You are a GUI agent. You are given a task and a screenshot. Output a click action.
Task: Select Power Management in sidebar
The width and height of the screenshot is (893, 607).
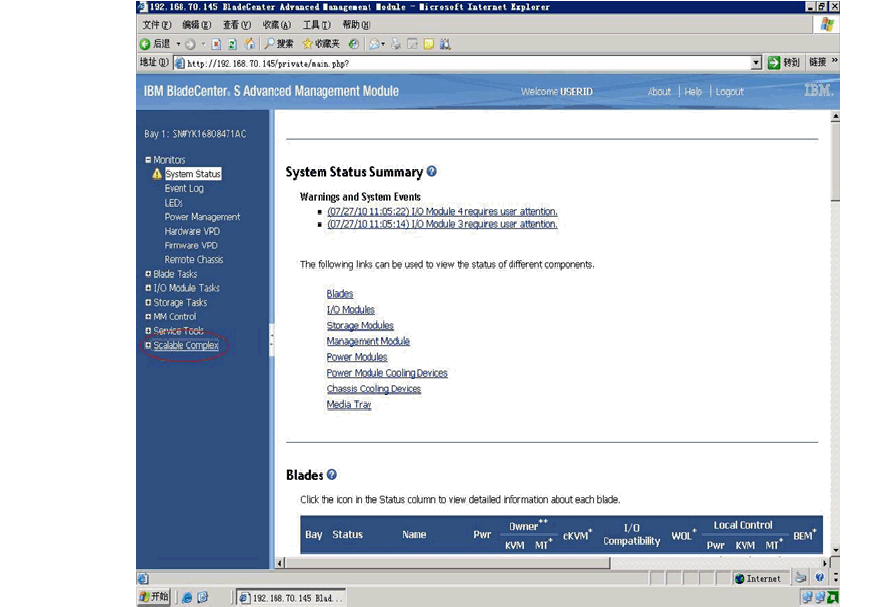click(x=202, y=217)
